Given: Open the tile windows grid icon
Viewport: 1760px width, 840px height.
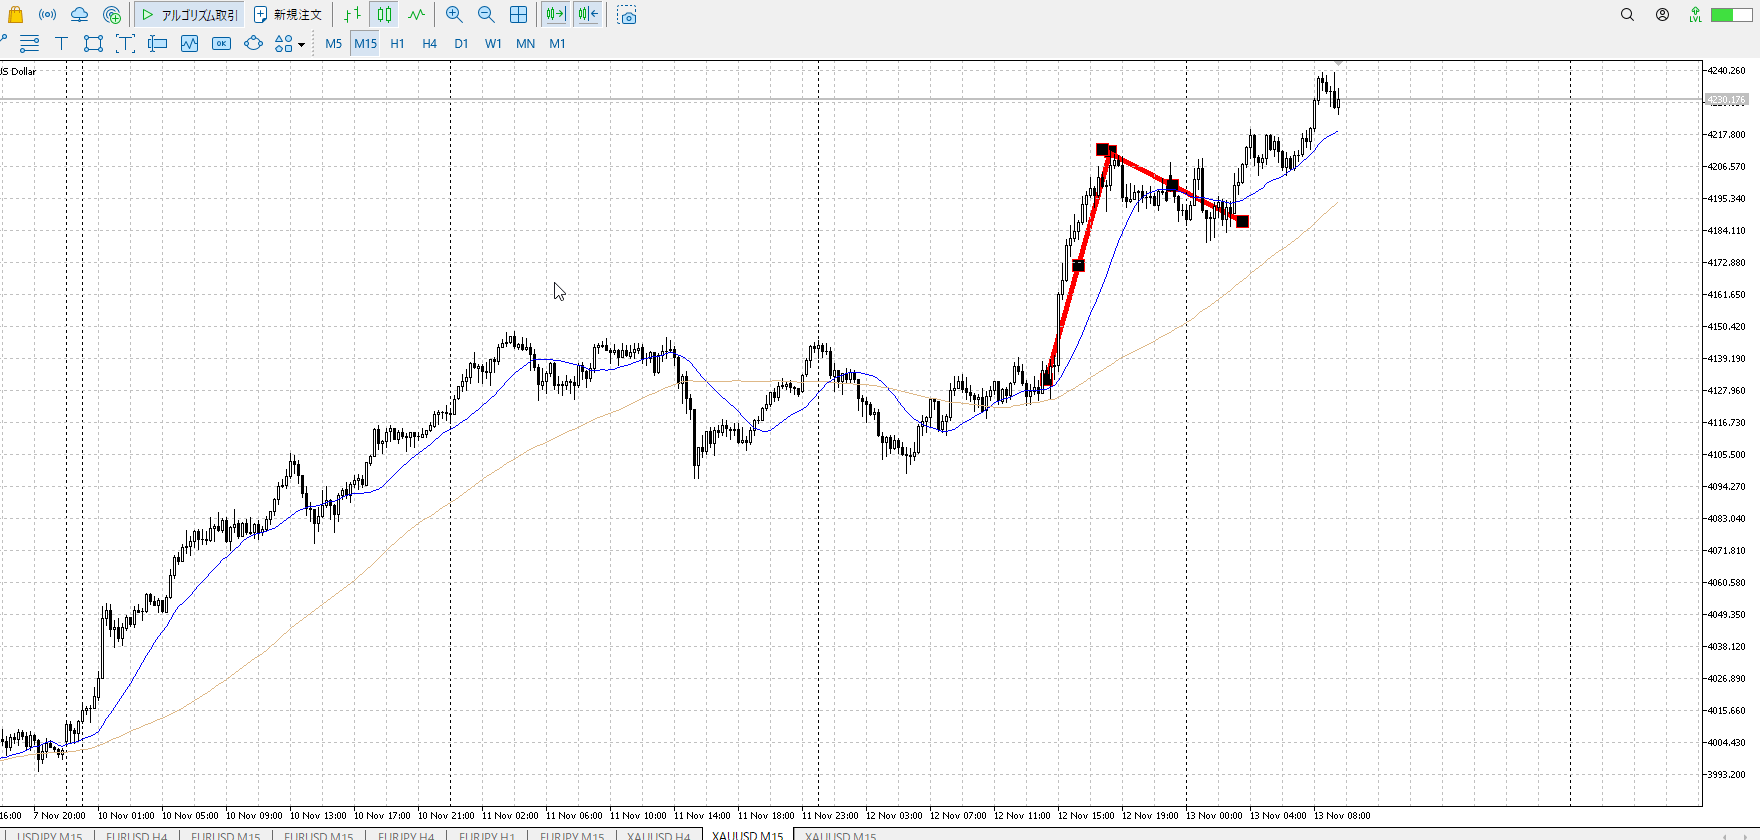Looking at the screenshot, I should 518,15.
